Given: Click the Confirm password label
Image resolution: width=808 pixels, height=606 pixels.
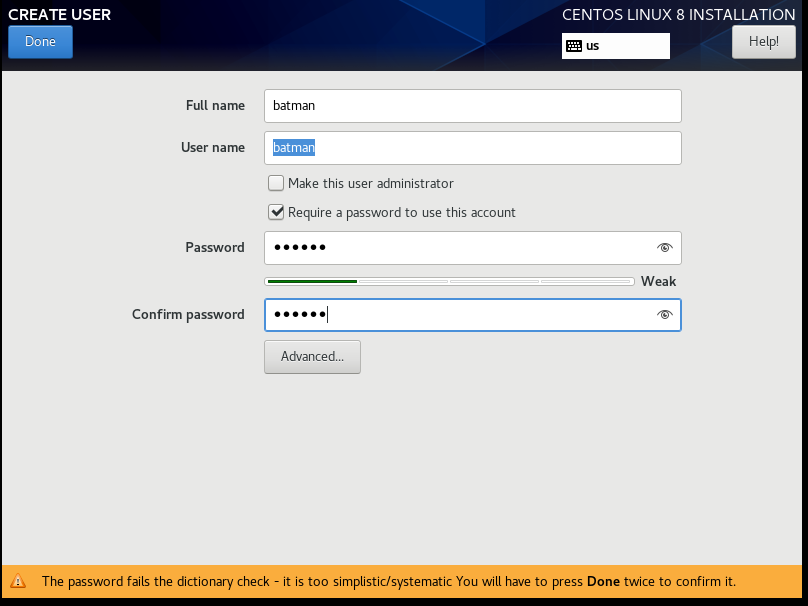Looking at the screenshot, I should 188,314.
